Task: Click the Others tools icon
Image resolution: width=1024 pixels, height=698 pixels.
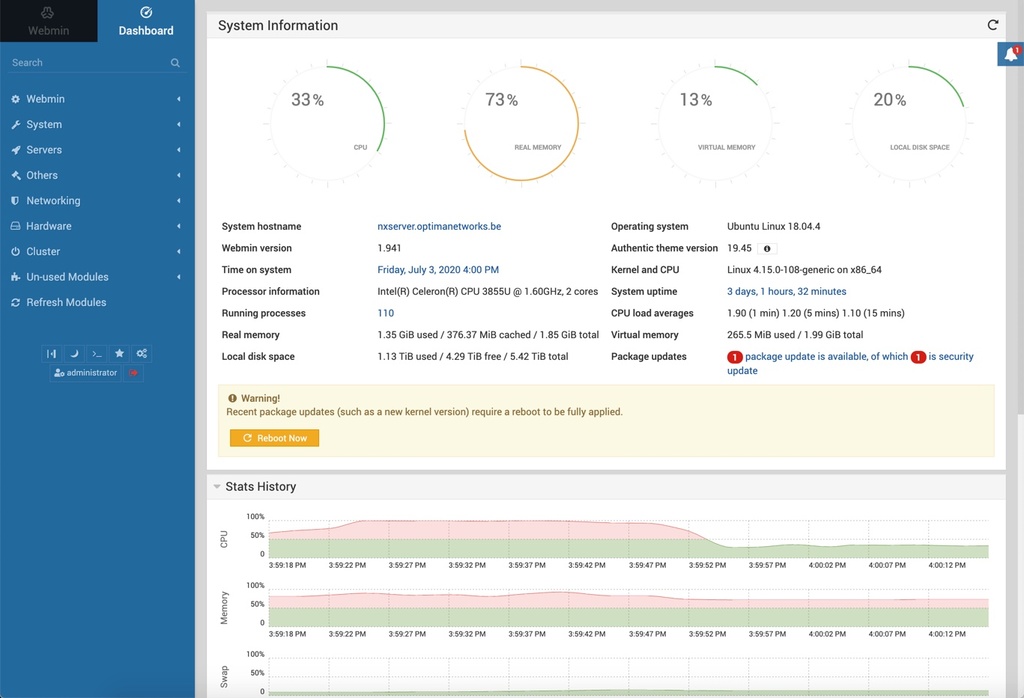Action: 15,175
